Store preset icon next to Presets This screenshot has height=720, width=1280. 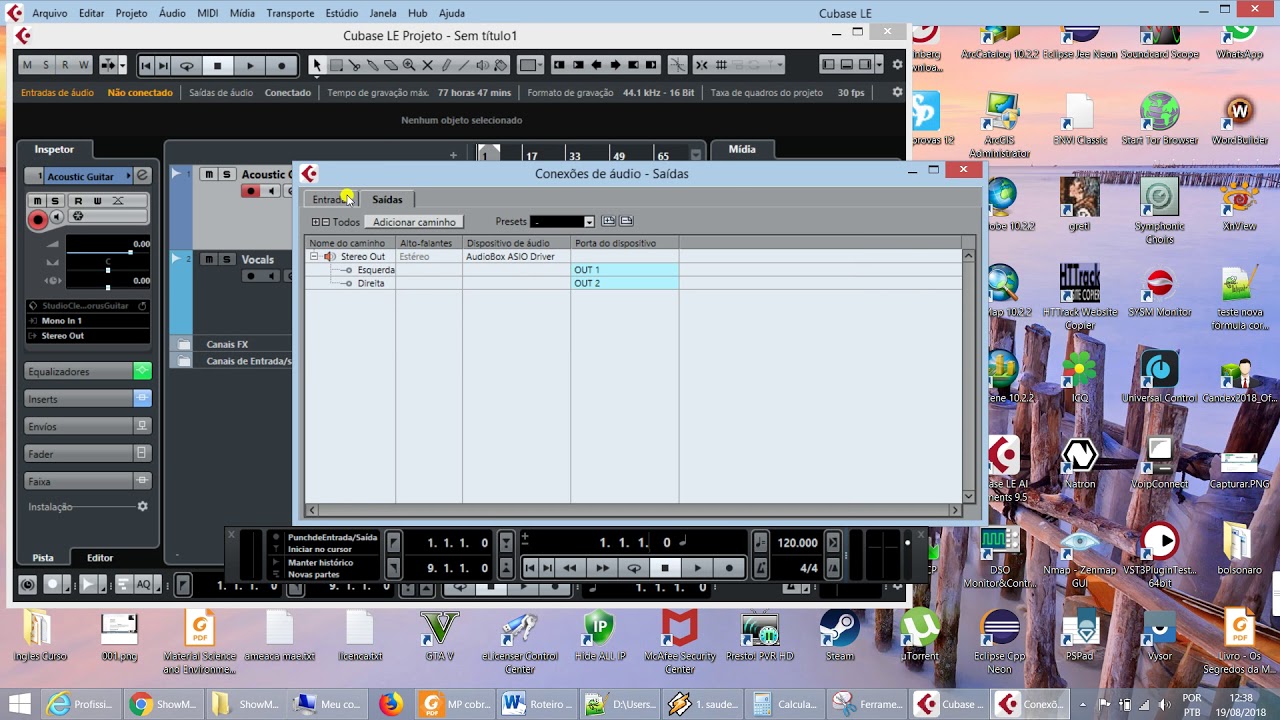tap(608, 221)
